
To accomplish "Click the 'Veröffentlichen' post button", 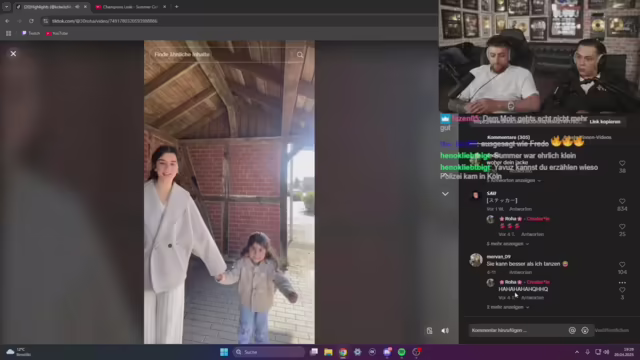I will tap(611, 330).
